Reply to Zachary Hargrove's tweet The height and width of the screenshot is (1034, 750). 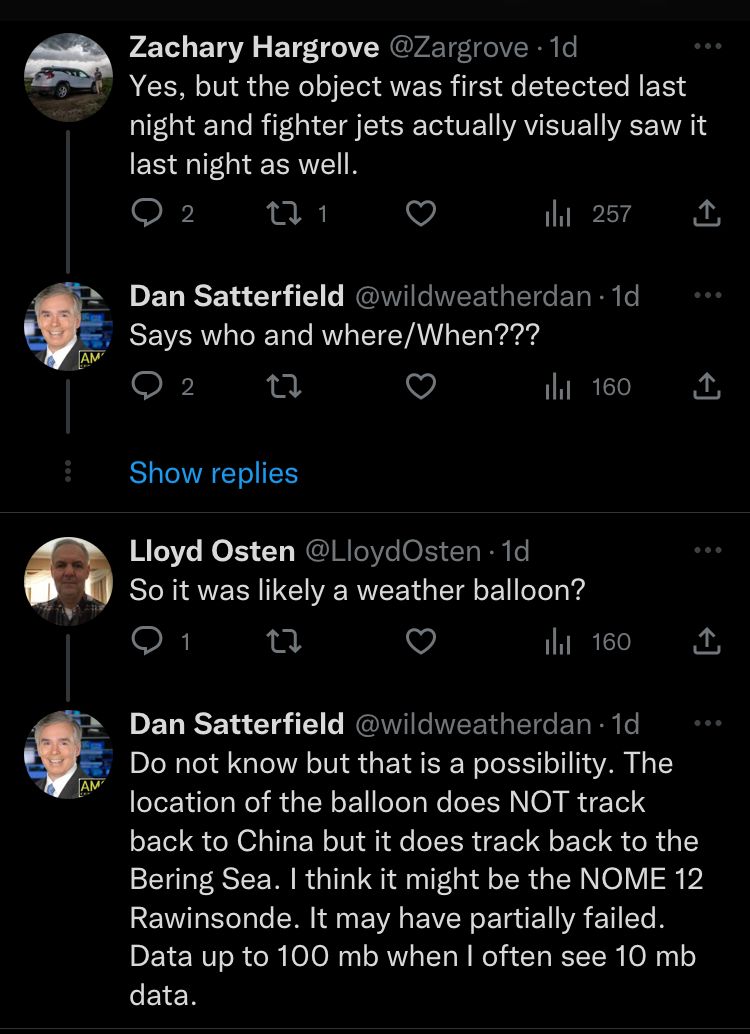[x=147, y=213]
